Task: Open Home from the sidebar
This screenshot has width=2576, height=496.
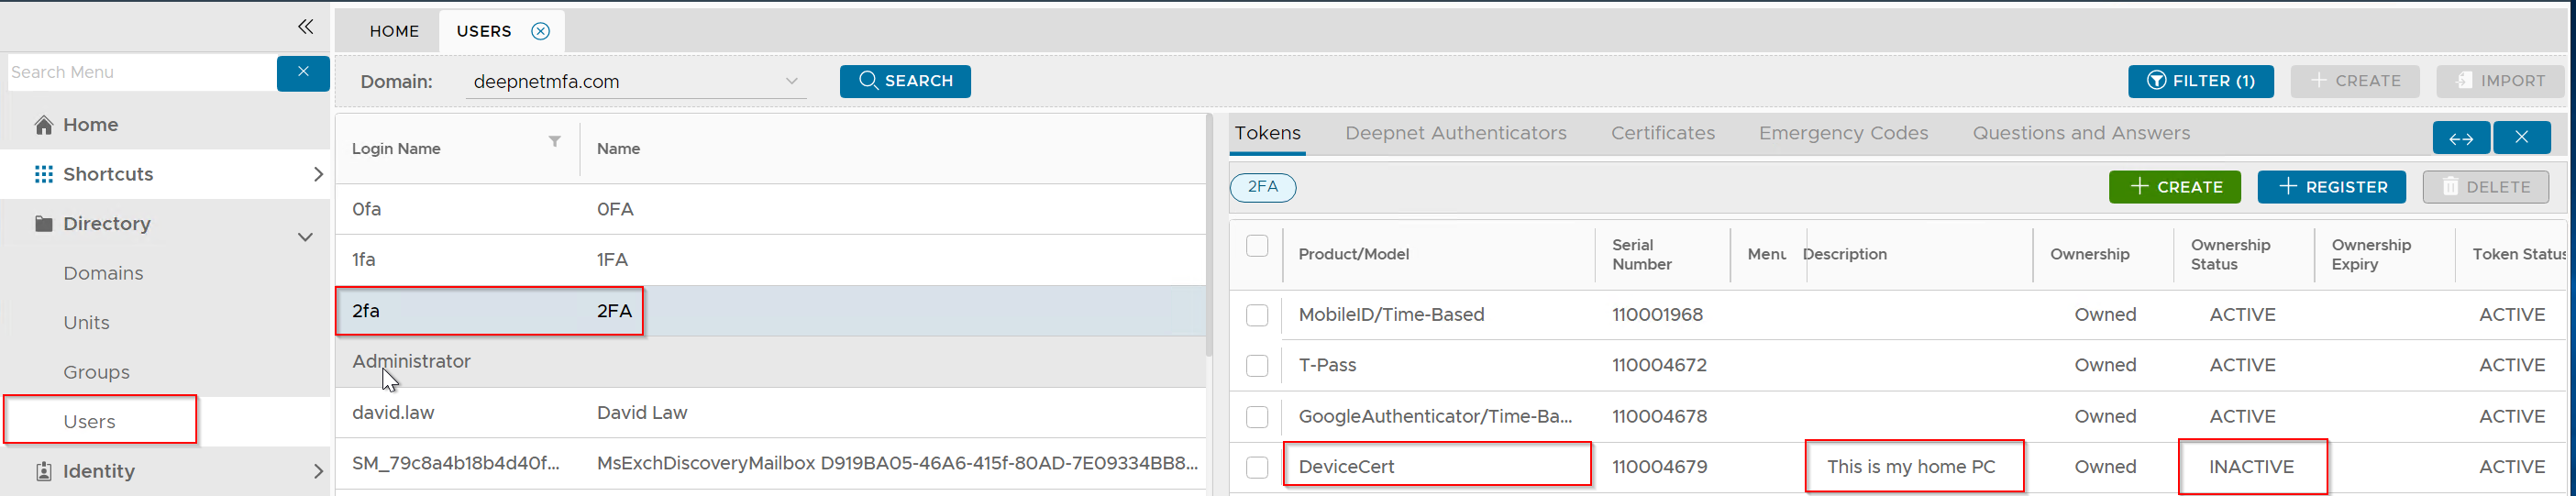Action: (90, 125)
